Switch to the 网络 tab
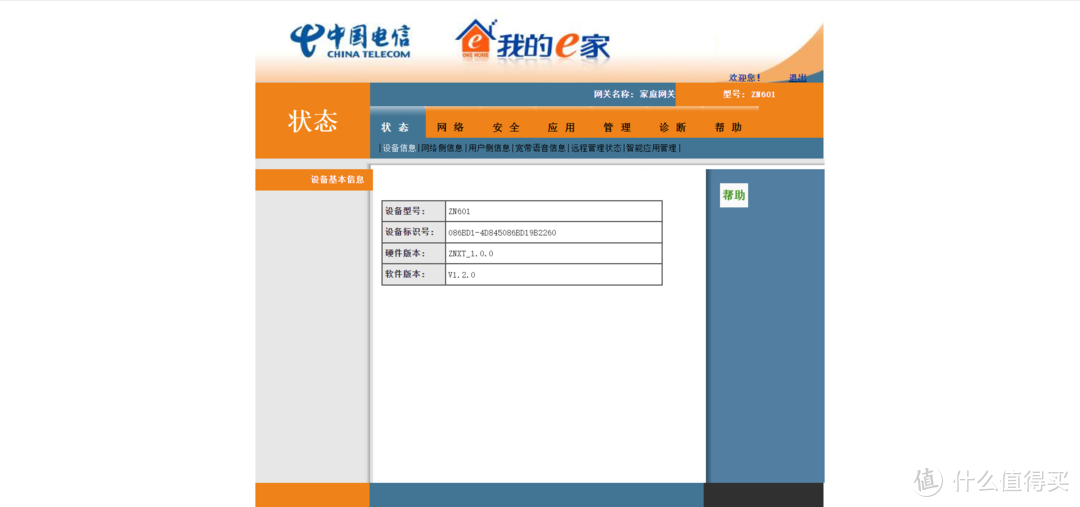This screenshot has width=1080, height=507. [x=451, y=127]
